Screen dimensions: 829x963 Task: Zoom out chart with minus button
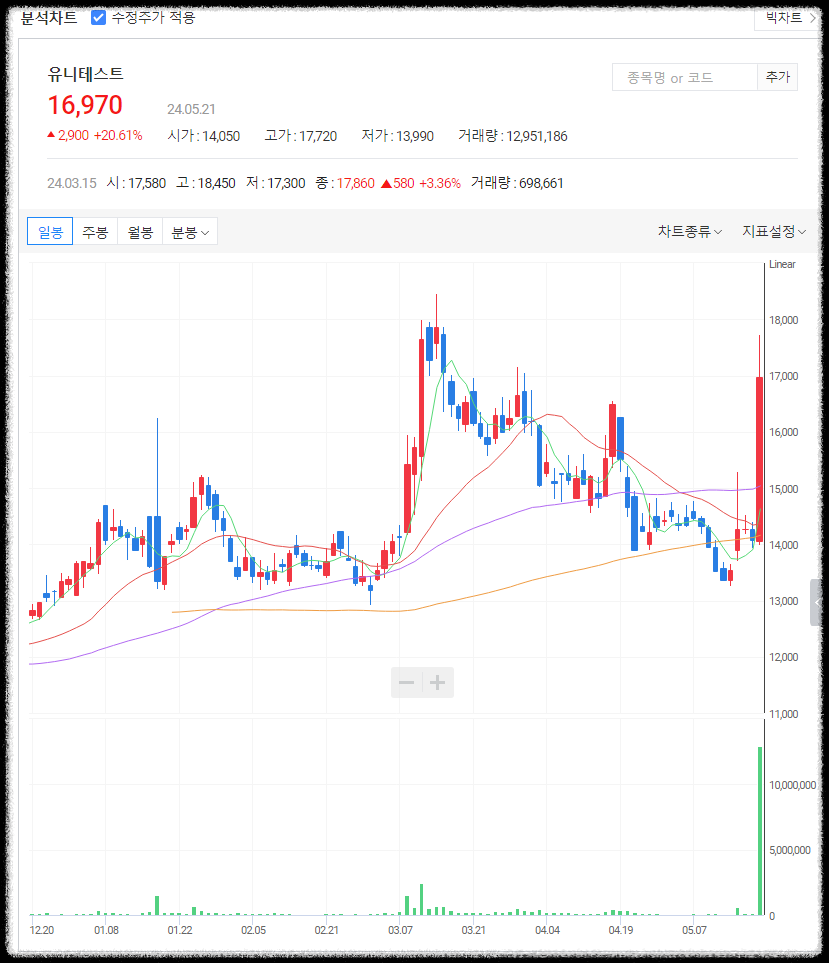click(407, 682)
